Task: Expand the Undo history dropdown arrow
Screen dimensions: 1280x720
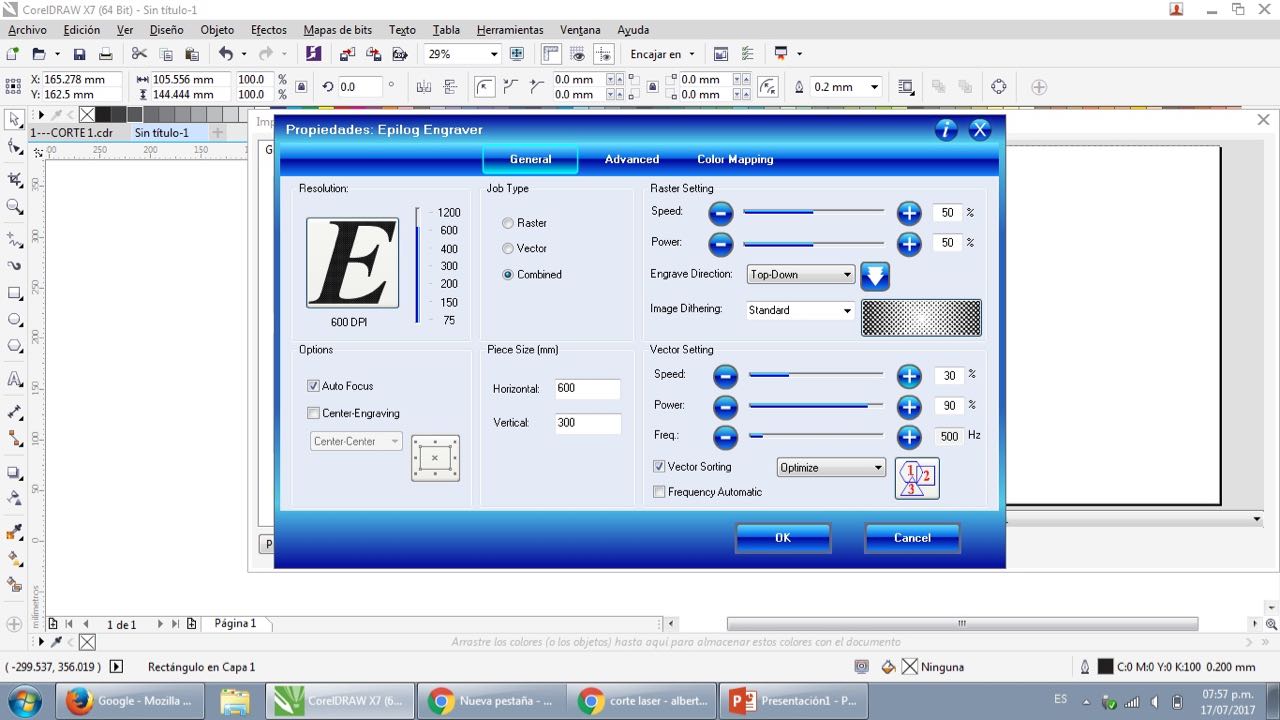Action: click(244, 54)
